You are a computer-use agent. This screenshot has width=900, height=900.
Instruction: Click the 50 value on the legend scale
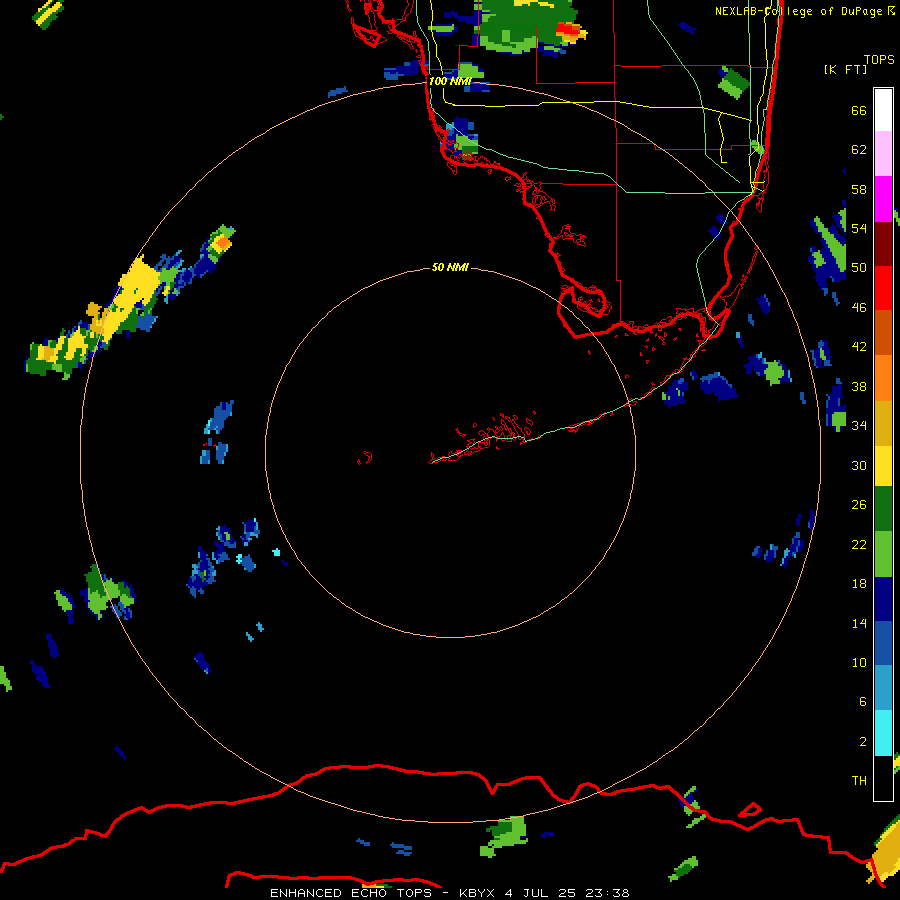pyautogui.click(x=859, y=267)
